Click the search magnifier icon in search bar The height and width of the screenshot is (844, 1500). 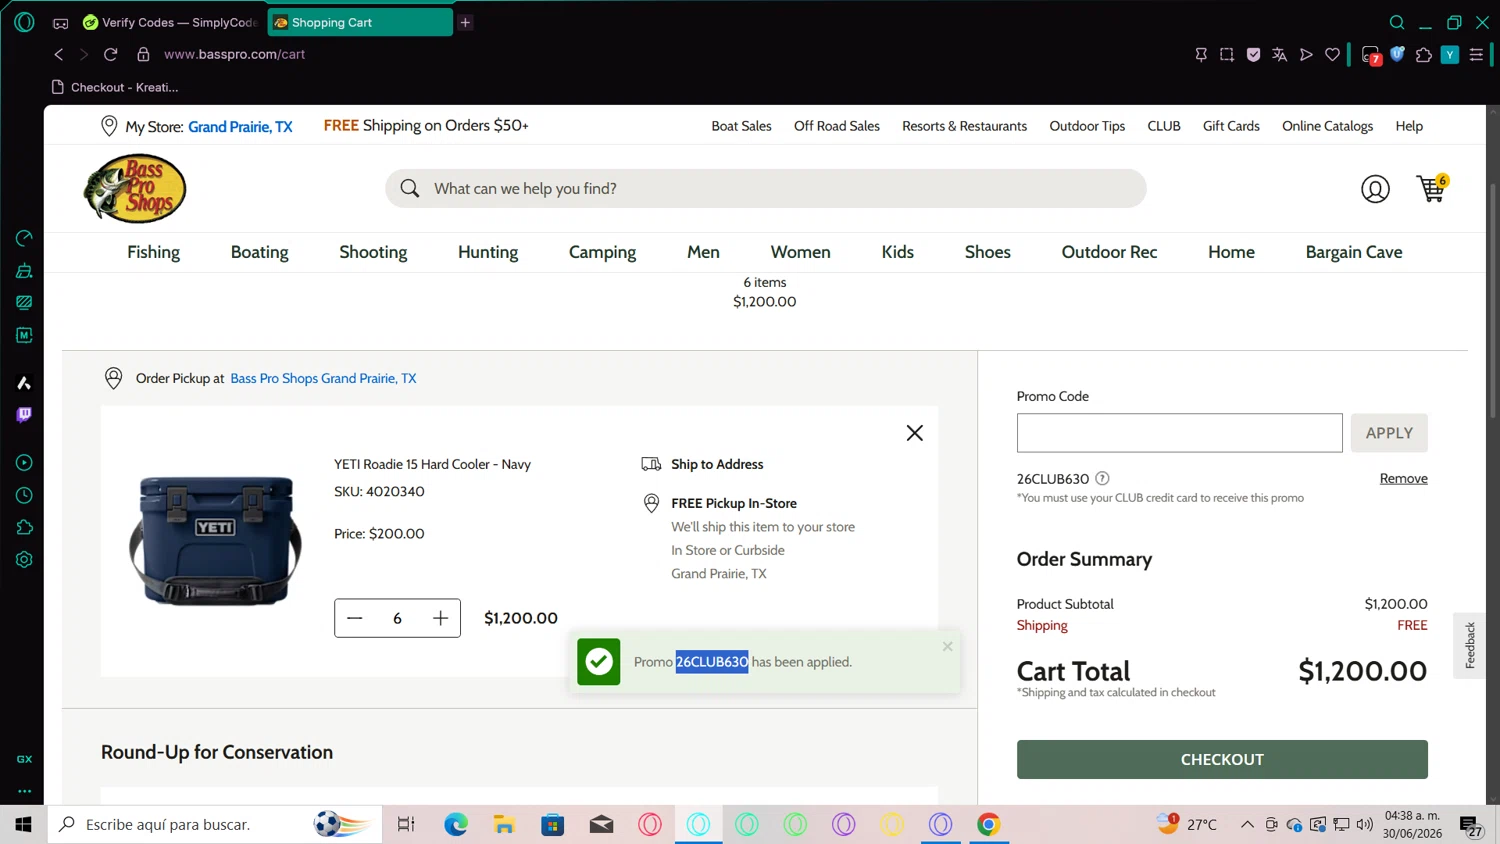(x=410, y=188)
